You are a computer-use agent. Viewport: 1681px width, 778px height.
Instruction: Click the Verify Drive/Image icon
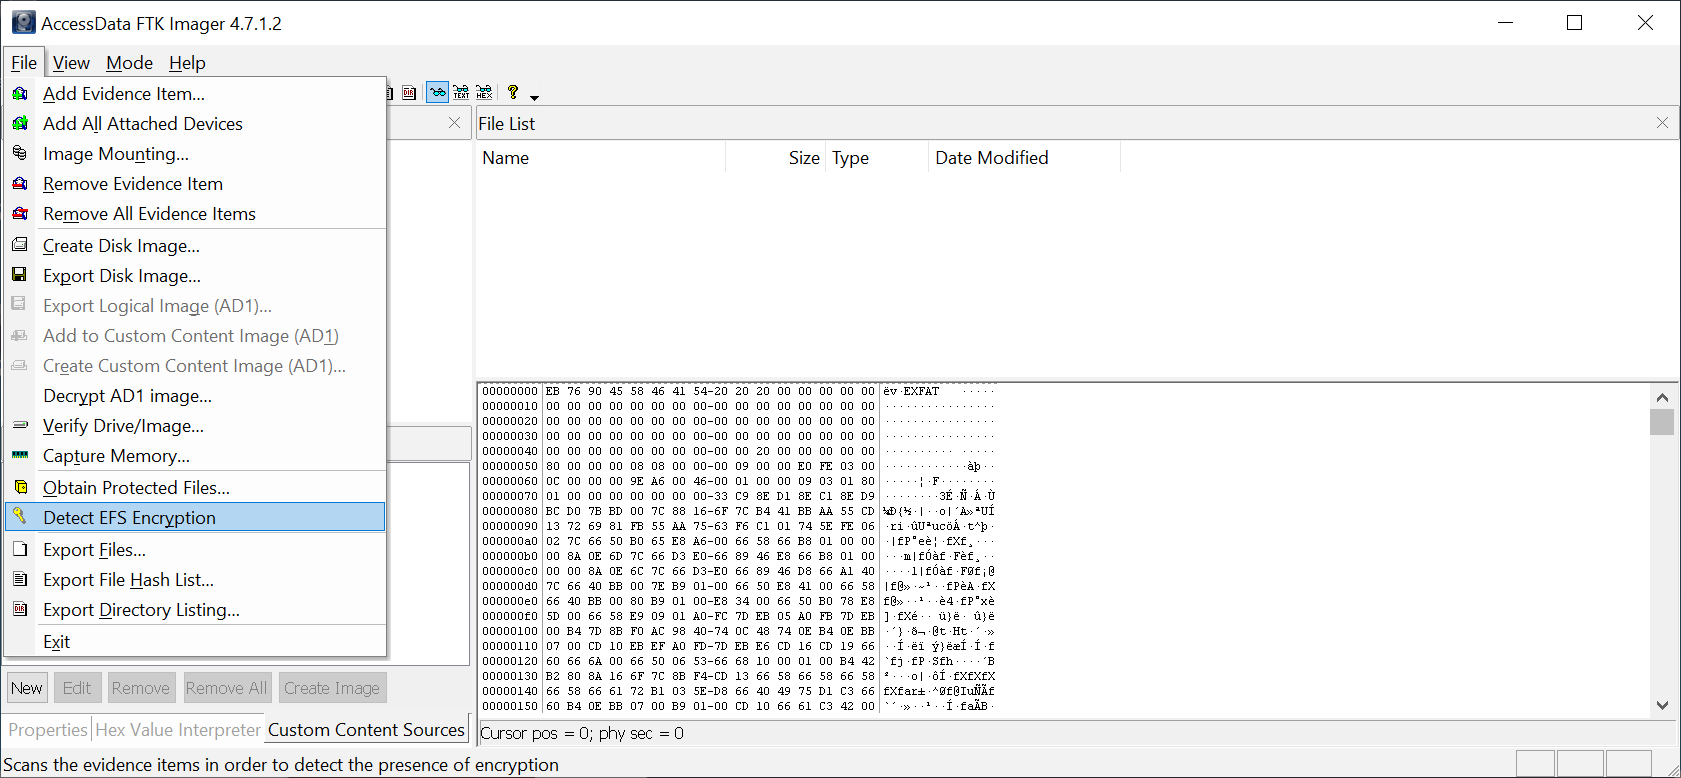coord(20,425)
